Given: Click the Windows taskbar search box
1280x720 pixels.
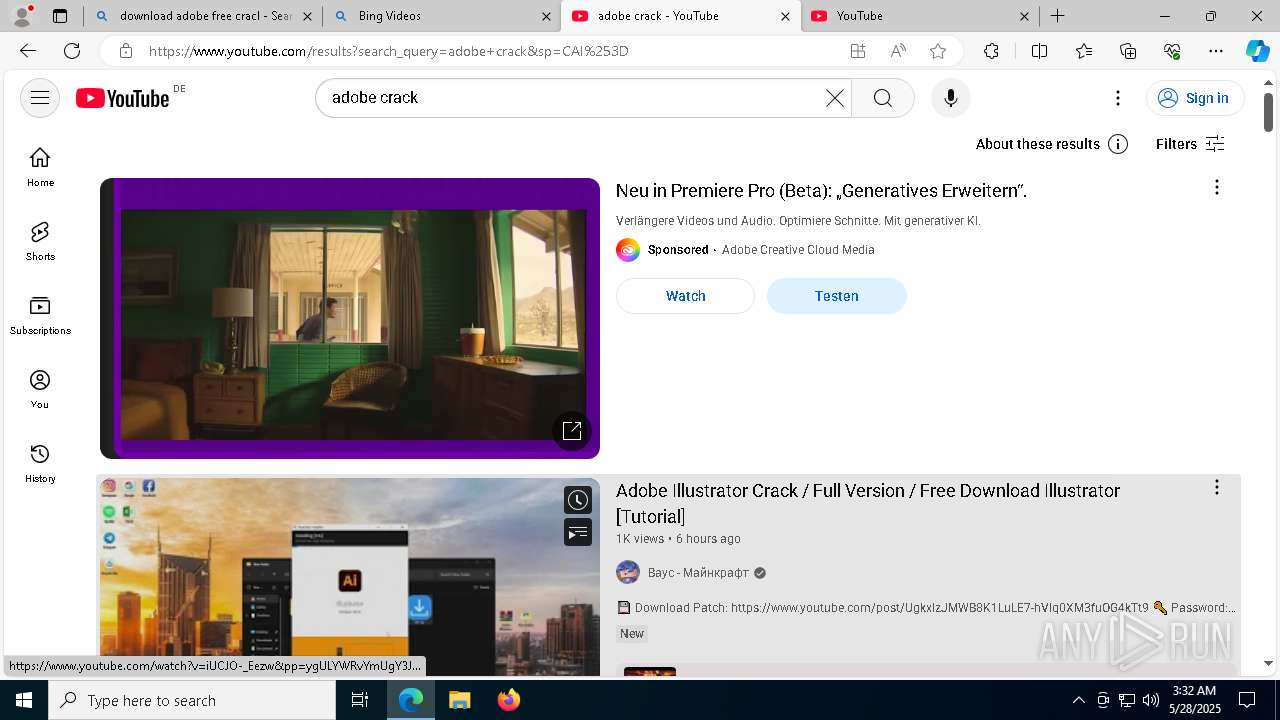Looking at the screenshot, I should [x=192, y=700].
